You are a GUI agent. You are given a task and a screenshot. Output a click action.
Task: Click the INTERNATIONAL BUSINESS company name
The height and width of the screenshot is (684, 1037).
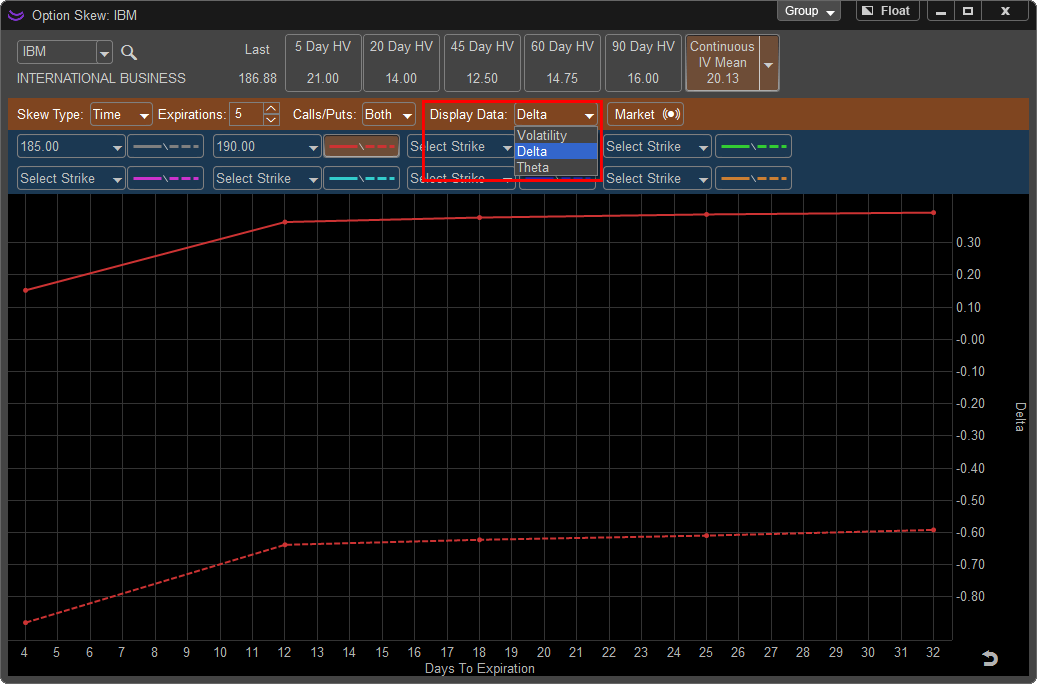(101, 78)
